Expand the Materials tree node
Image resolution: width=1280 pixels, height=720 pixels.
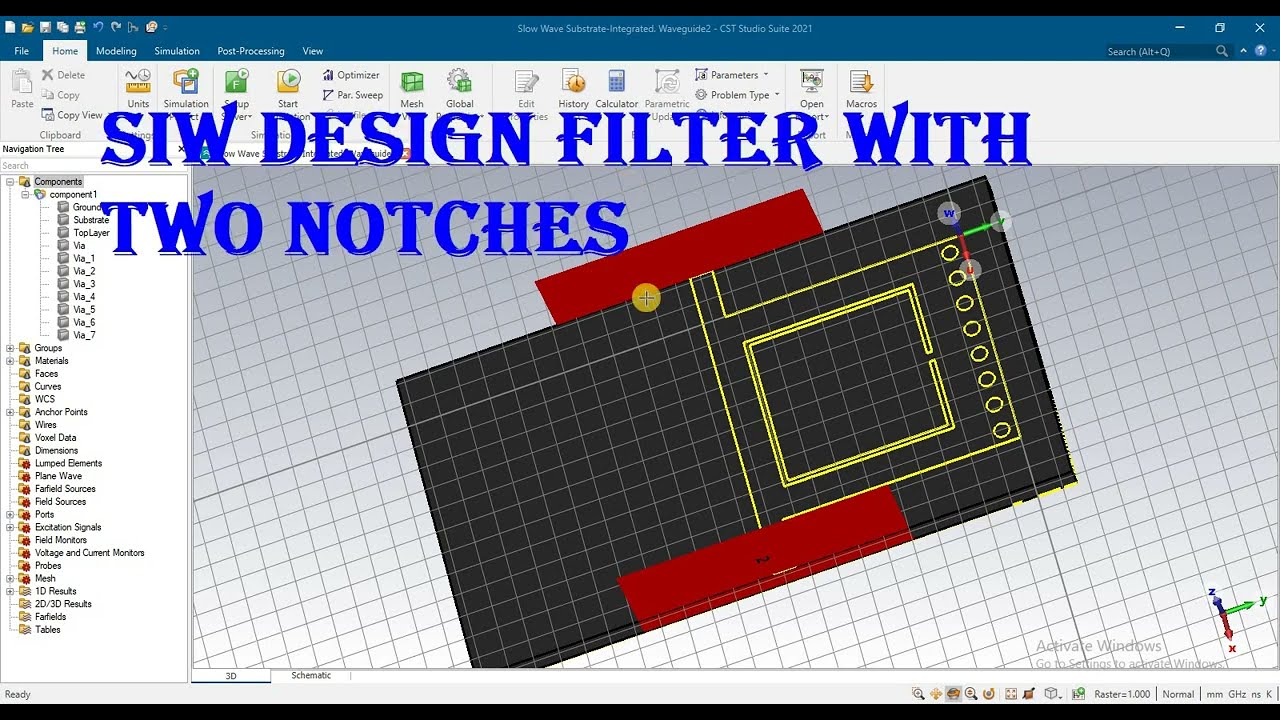click(10, 361)
